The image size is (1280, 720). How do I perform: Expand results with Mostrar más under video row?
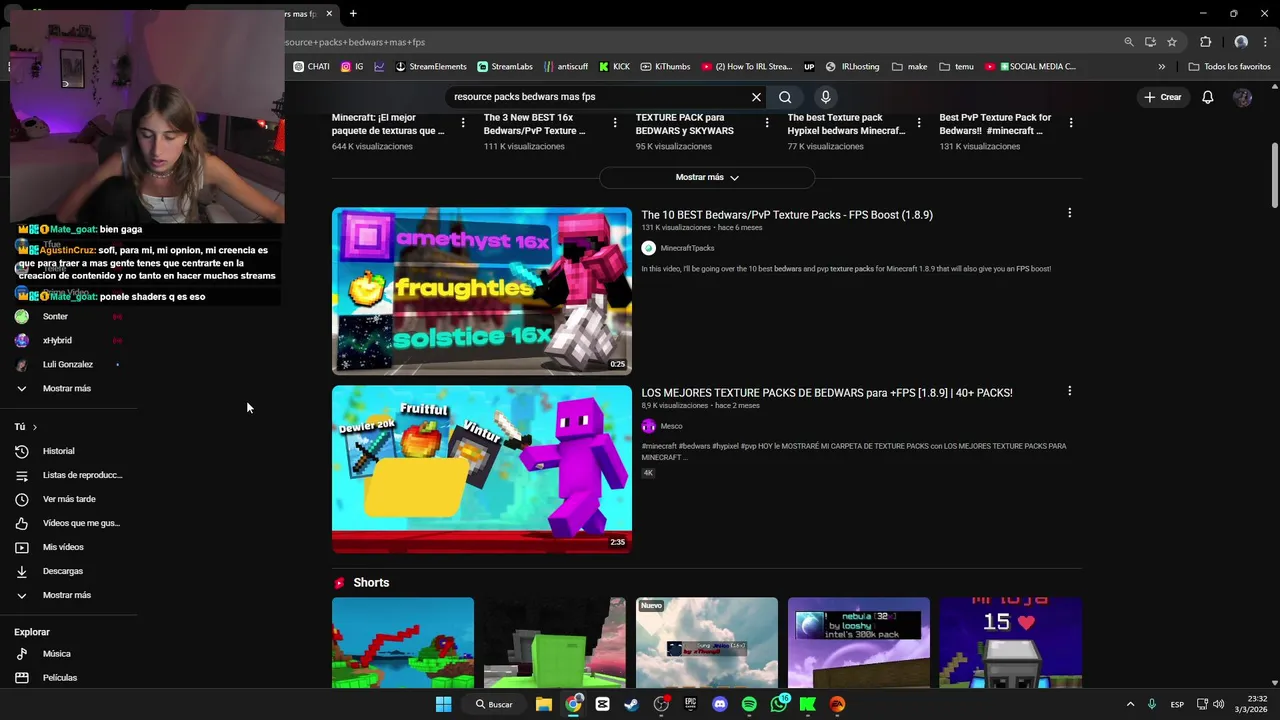tap(707, 177)
